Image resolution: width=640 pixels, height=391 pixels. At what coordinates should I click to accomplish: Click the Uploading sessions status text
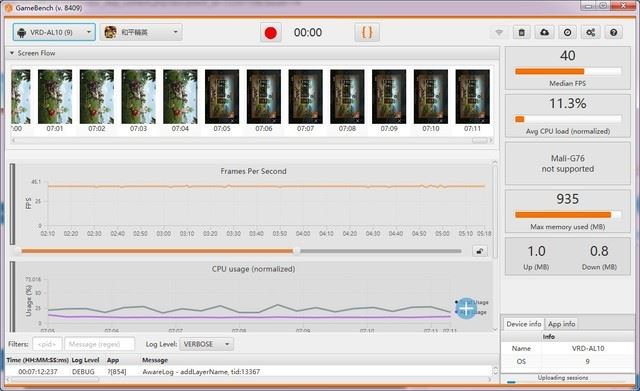tap(563, 378)
